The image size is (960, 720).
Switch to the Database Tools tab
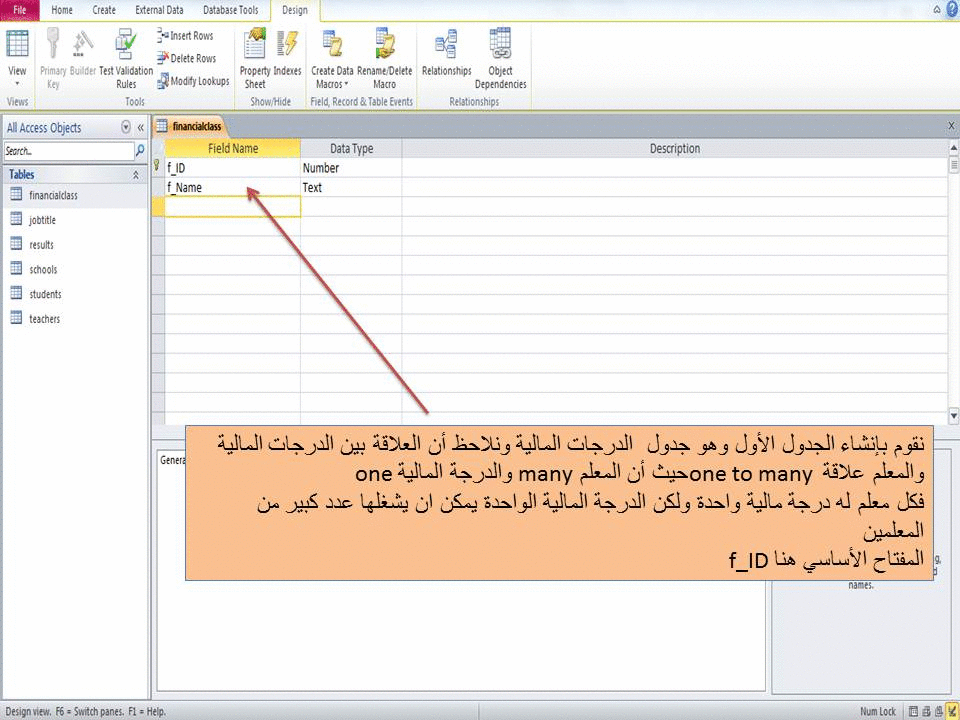[231, 10]
